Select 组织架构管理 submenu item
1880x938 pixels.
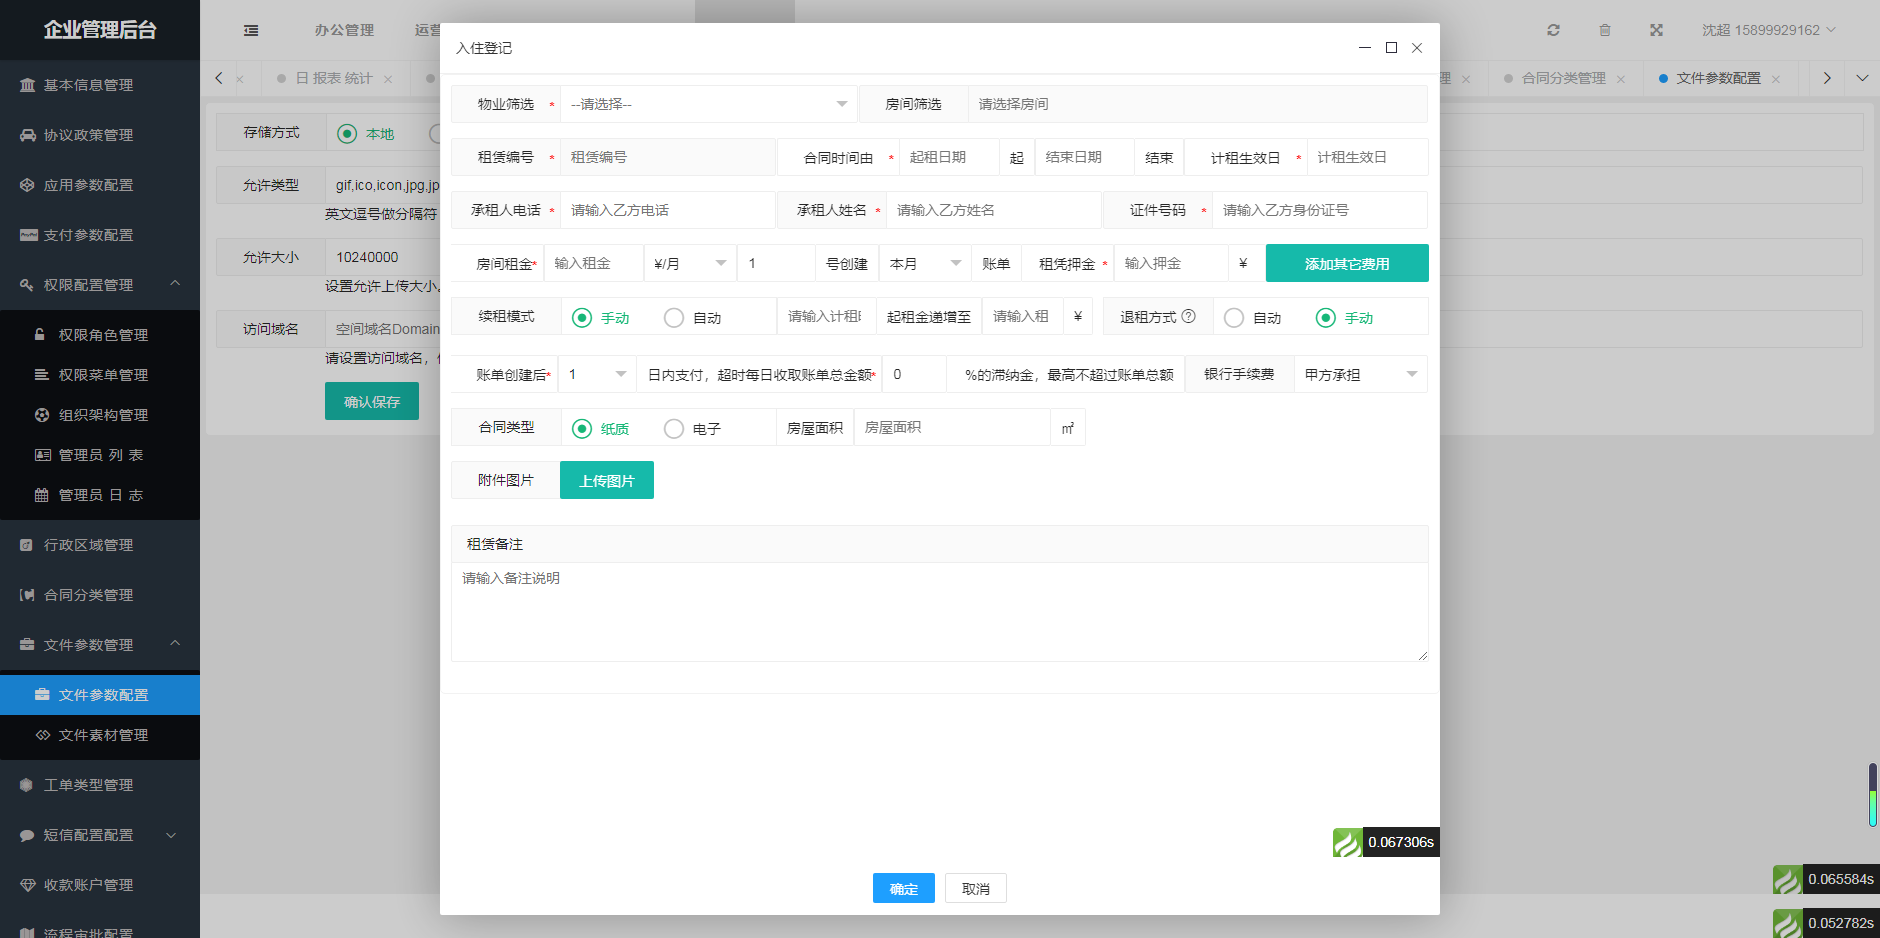point(100,415)
